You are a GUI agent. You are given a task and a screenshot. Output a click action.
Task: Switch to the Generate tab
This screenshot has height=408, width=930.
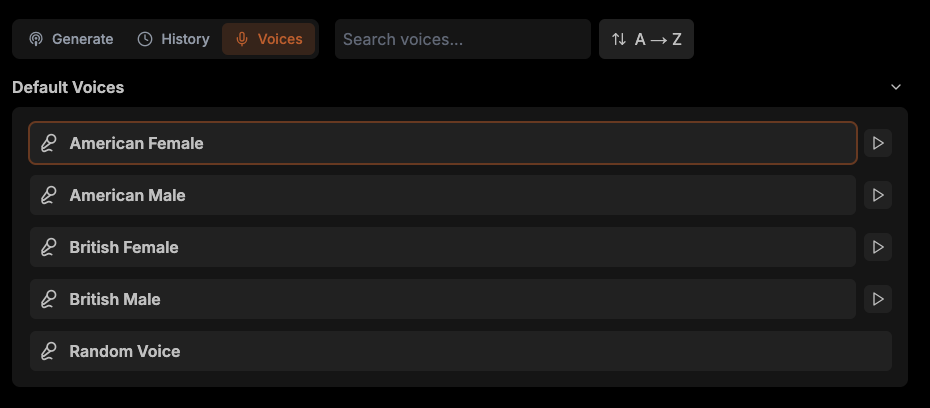[x=71, y=39]
